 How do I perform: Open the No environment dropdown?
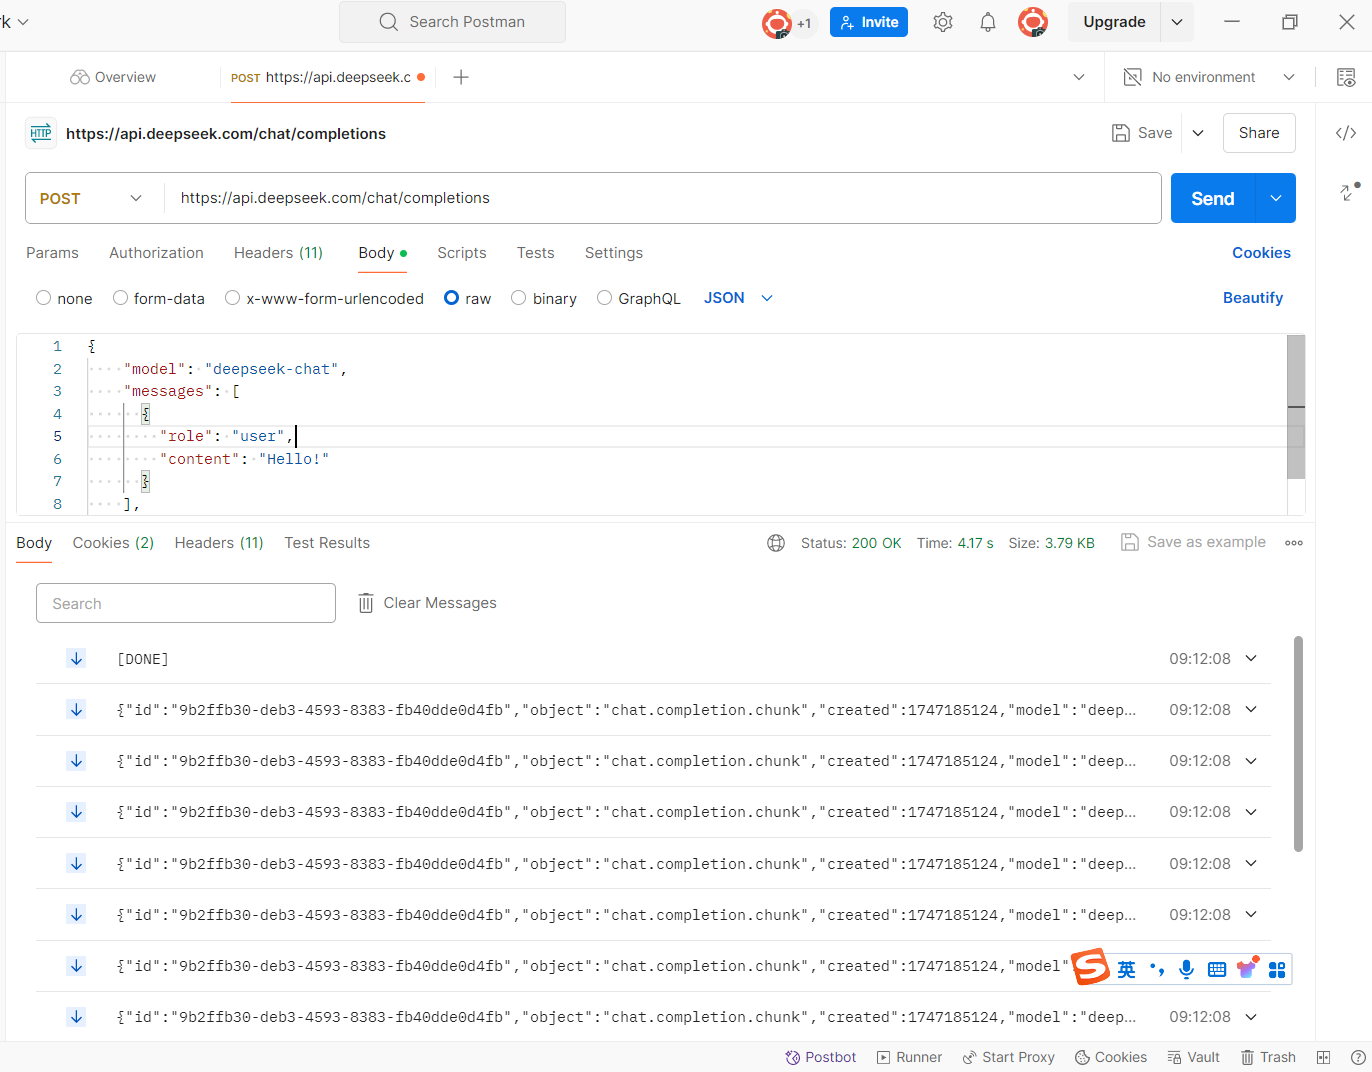(x=1209, y=77)
